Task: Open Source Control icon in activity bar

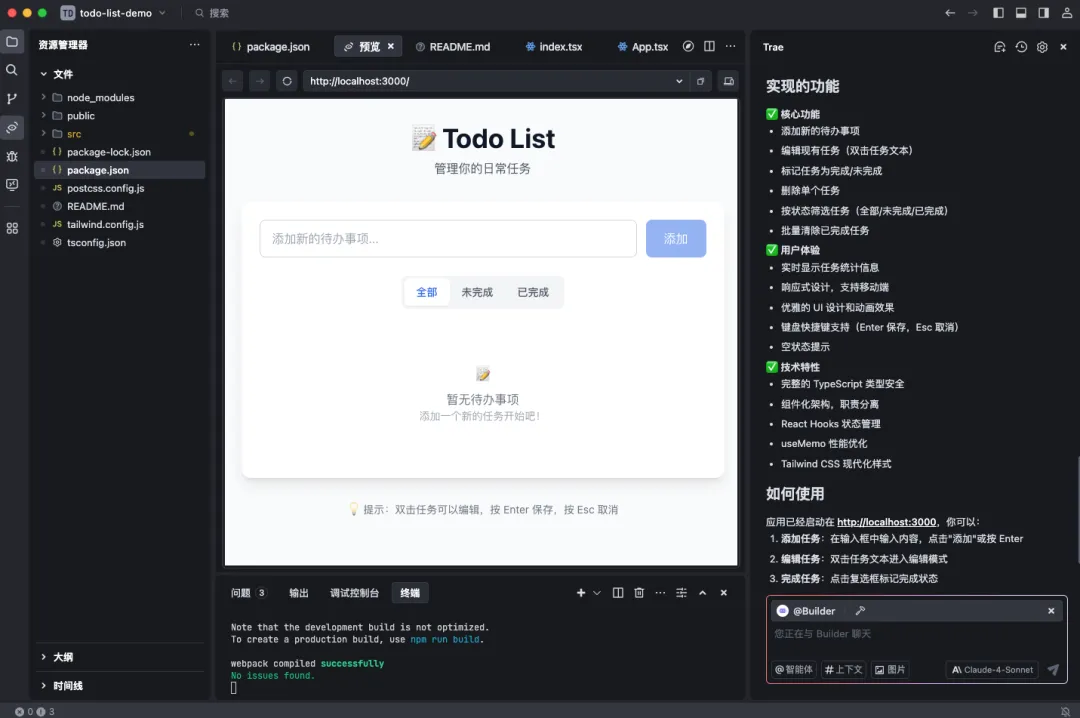Action: click(12, 99)
